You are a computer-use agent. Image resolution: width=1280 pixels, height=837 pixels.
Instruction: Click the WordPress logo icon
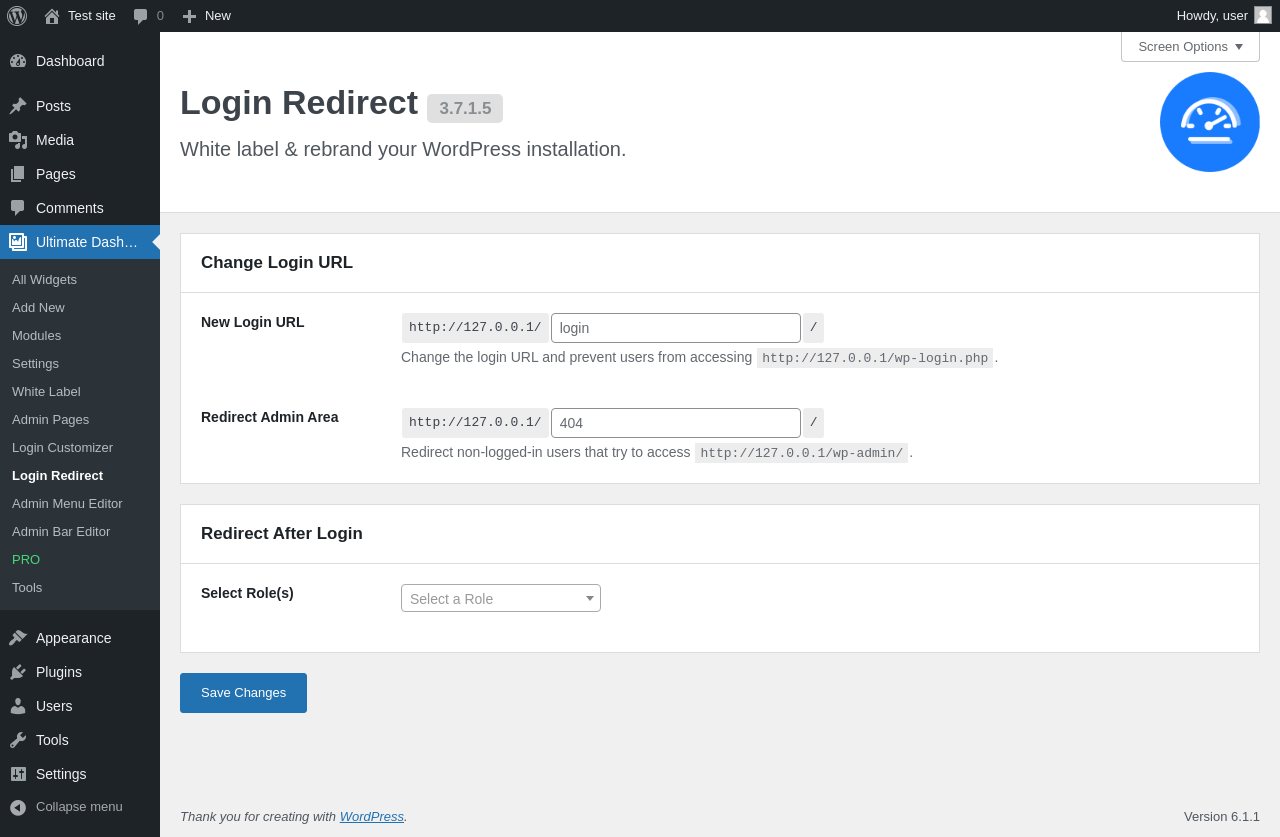(x=17, y=16)
